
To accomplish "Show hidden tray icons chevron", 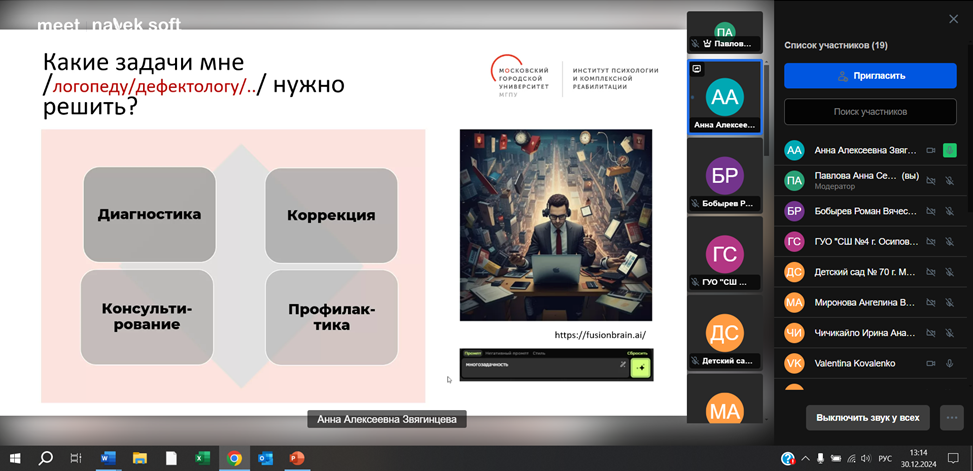I will [x=805, y=458].
